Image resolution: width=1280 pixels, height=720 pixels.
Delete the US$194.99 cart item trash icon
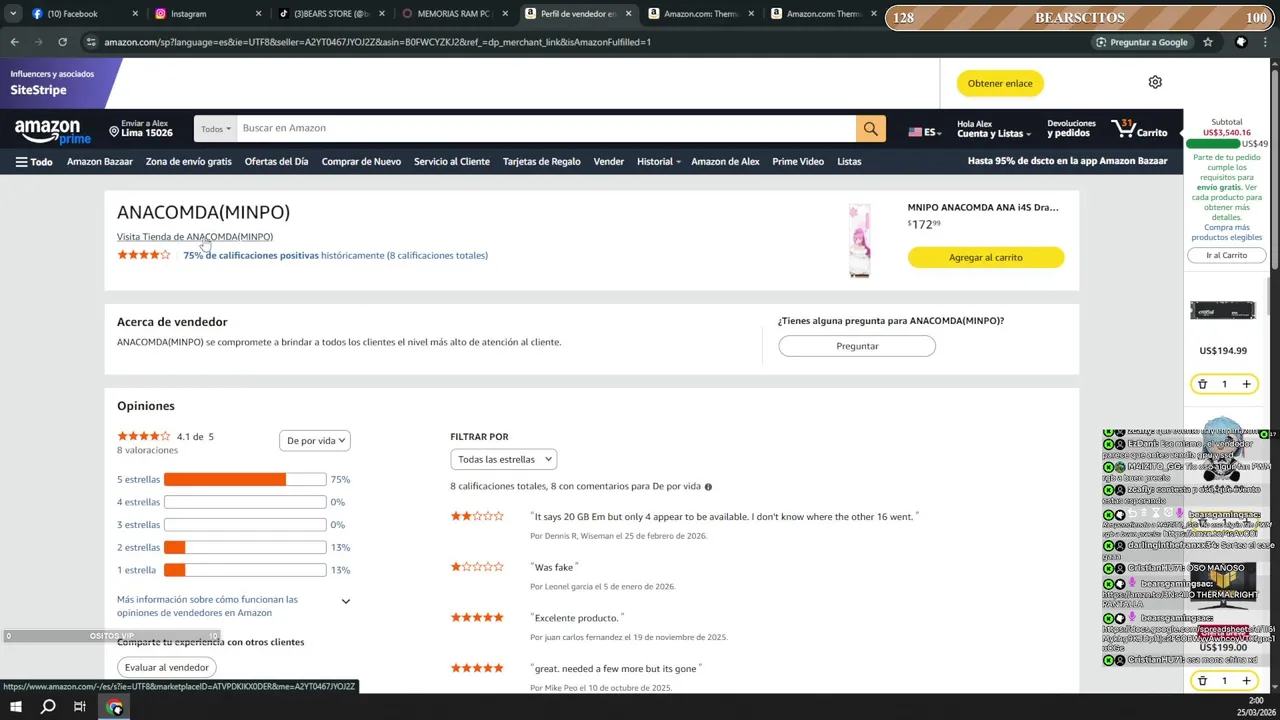[x=1202, y=384]
